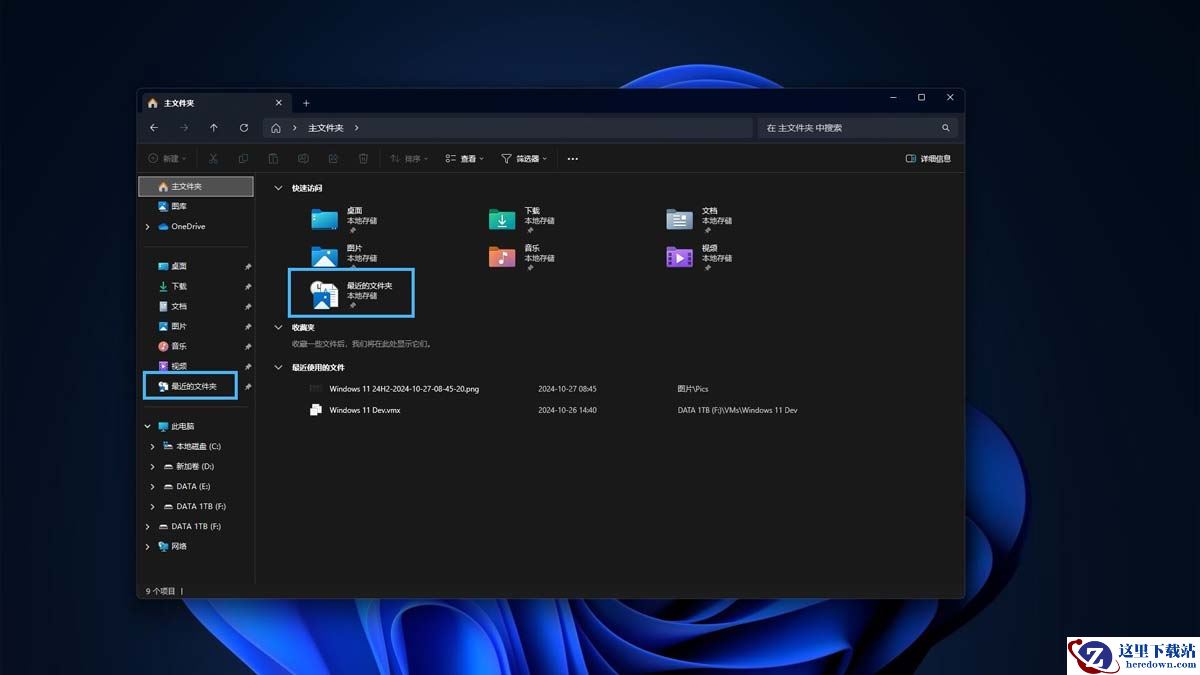Collapse the 收藏夹 section
Viewport: 1200px width, 675px height.
[x=278, y=327]
